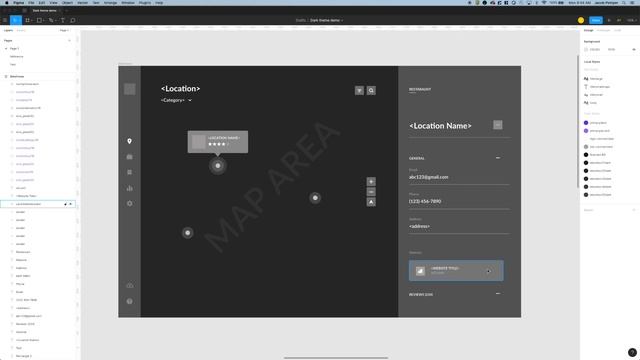The height and width of the screenshot is (360, 640).
Task: Click the map compass arrow button
Action: (x=371, y=202)
